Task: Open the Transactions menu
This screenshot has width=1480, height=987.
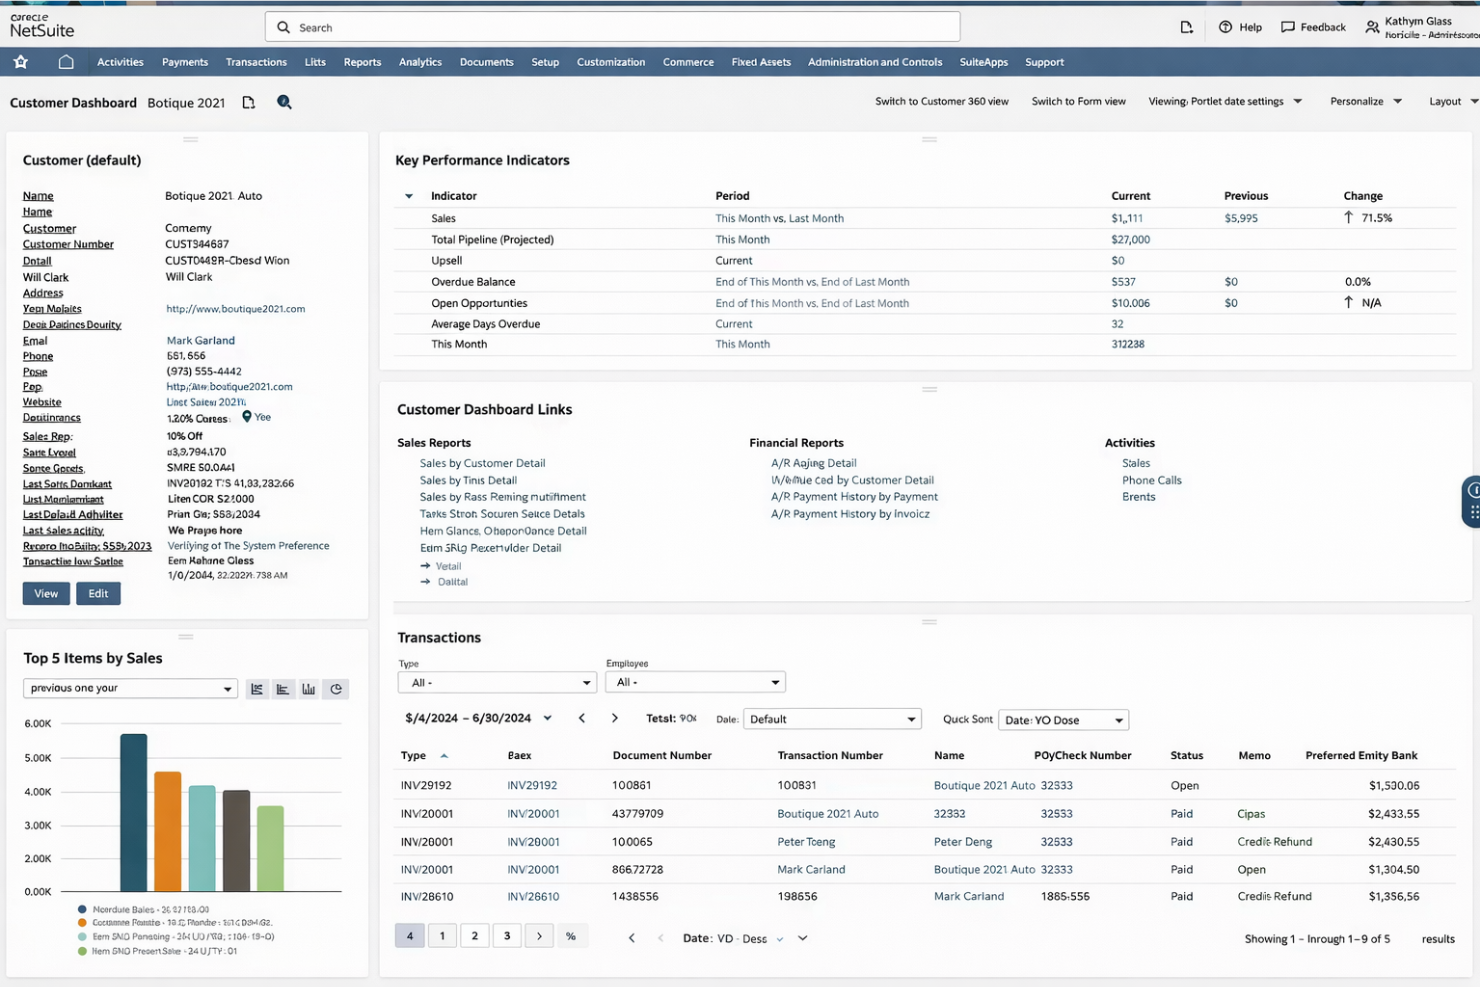Action: point(256,61)
